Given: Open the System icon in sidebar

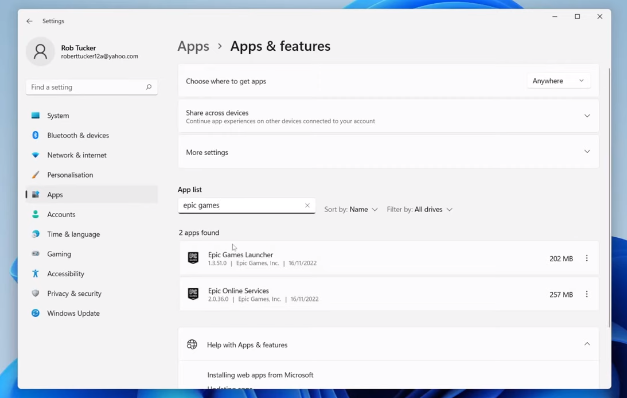Looking at the screenshot, I should [x=36, y=116].
